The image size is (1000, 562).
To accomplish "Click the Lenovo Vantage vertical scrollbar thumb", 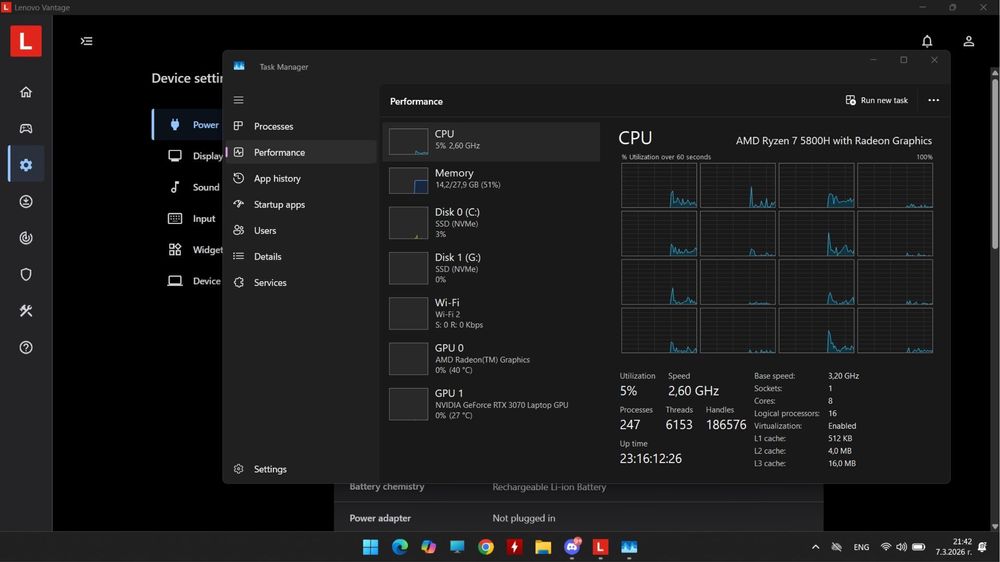I will point(995,163).
